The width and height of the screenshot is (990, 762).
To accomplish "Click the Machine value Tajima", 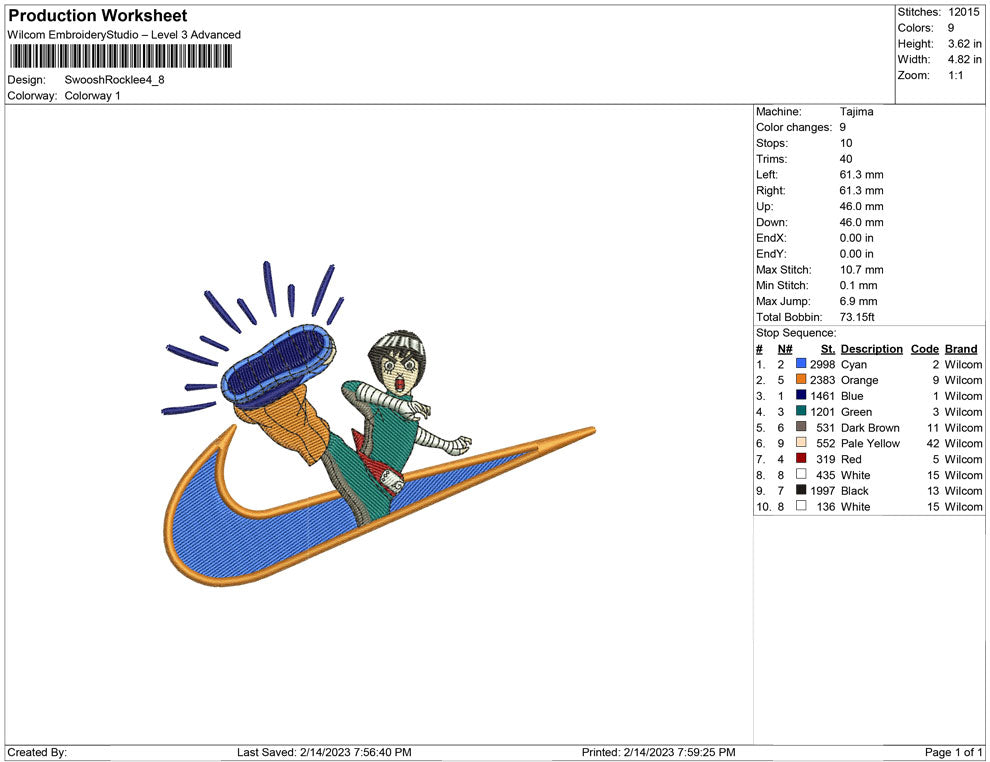I will (856, 112).
